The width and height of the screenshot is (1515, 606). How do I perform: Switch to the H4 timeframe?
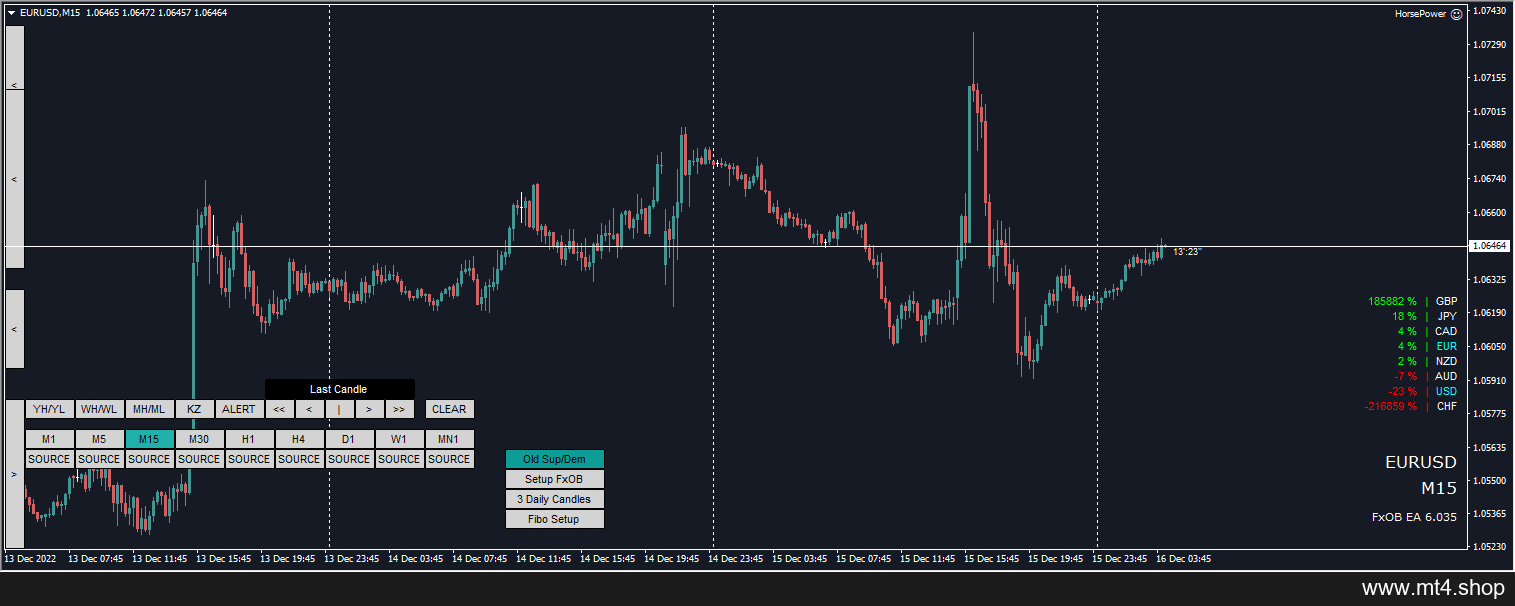(300, 439)
